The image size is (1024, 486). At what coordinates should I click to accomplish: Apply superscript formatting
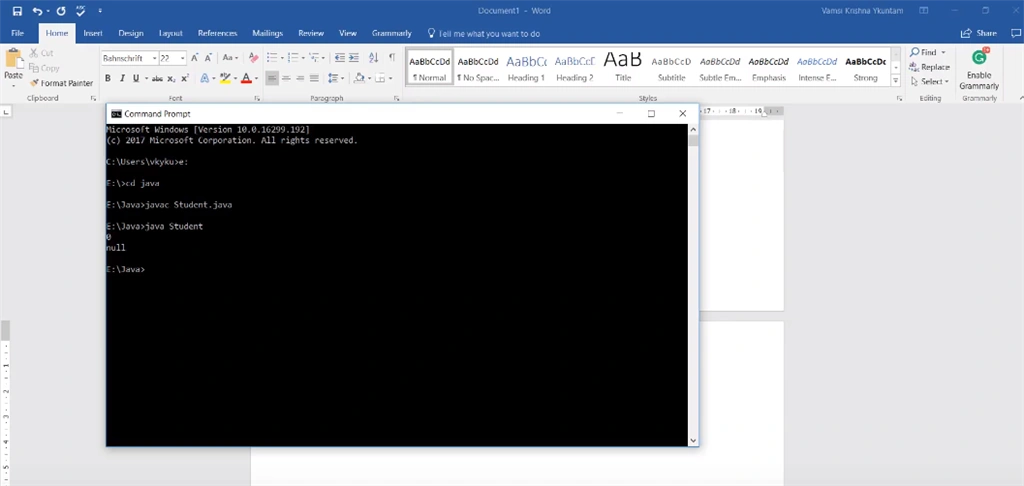pos(185,78)
